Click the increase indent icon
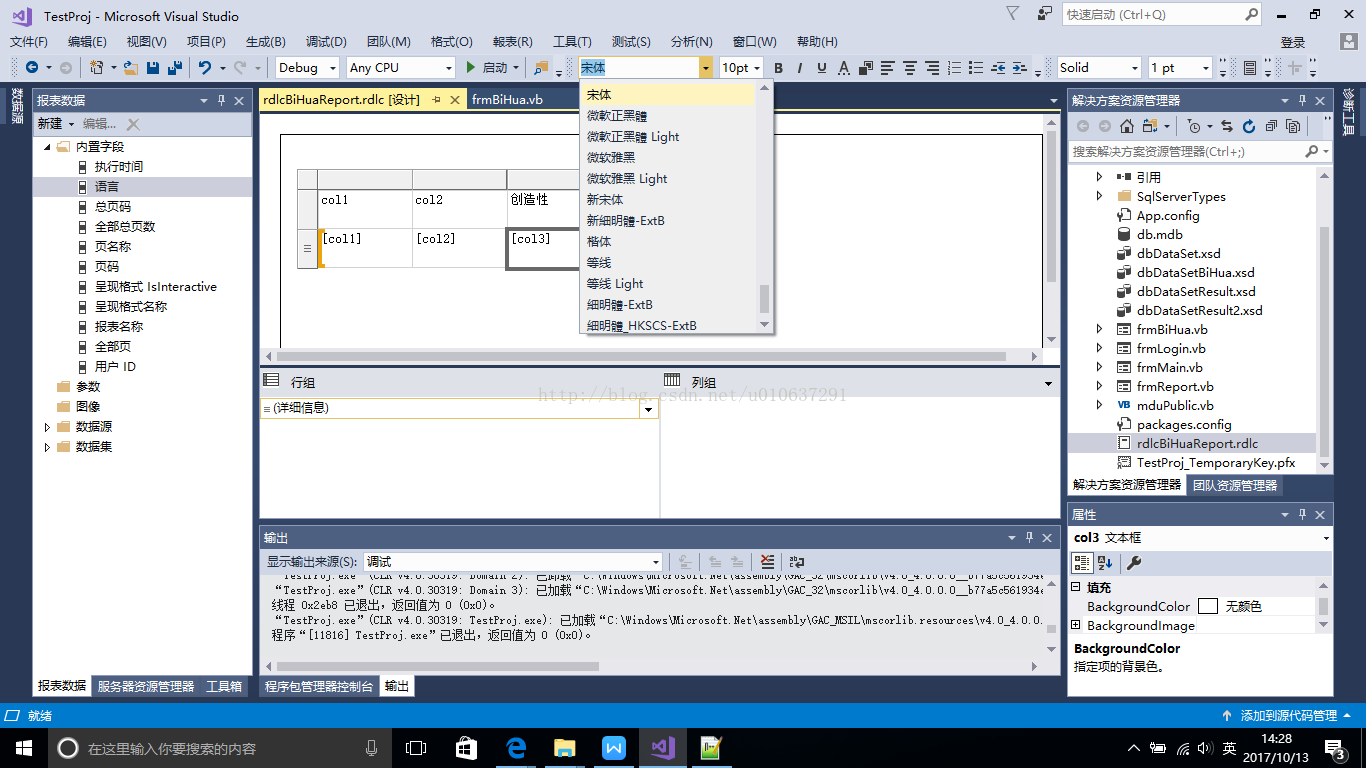1366x768 pixels. click(1020, 68)
